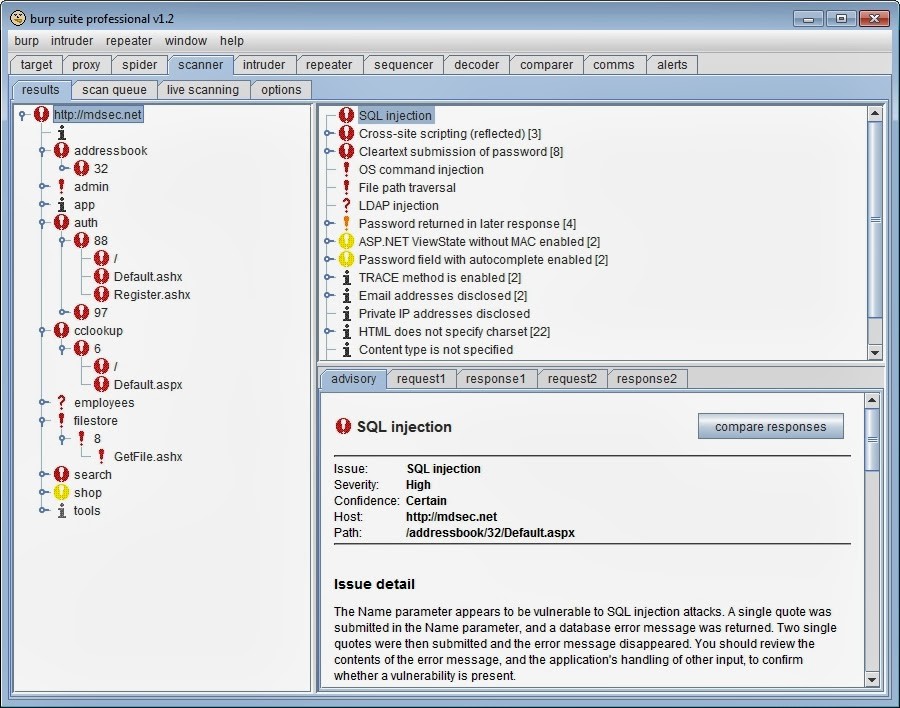Click the orange icon beside Password returned in later response
This screenshot has width=900, height=708.
tap(346, 223)
